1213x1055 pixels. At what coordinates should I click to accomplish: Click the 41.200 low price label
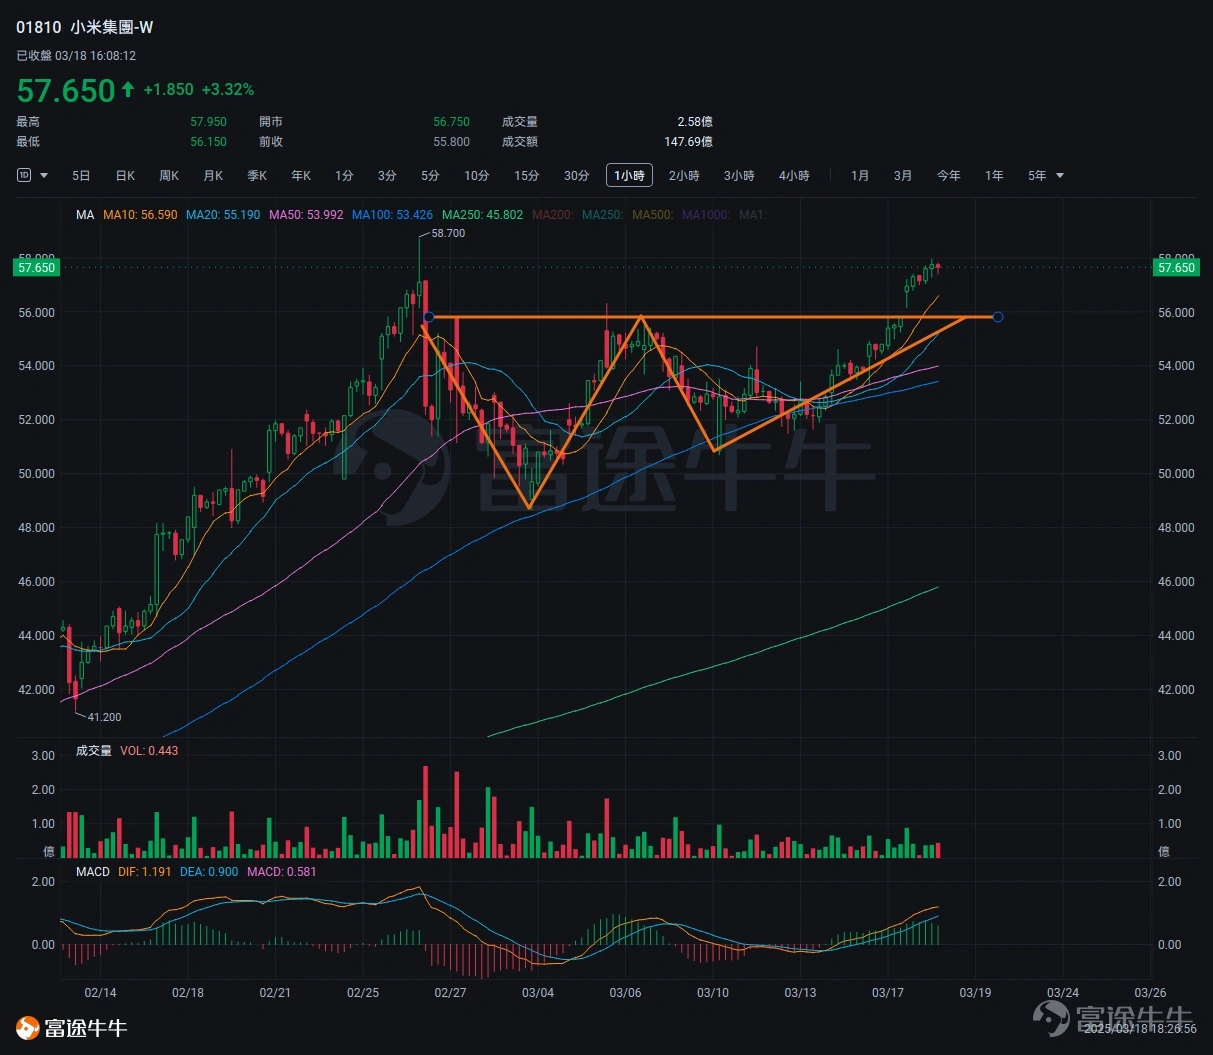pyautogui.click(x=104, y=717)
